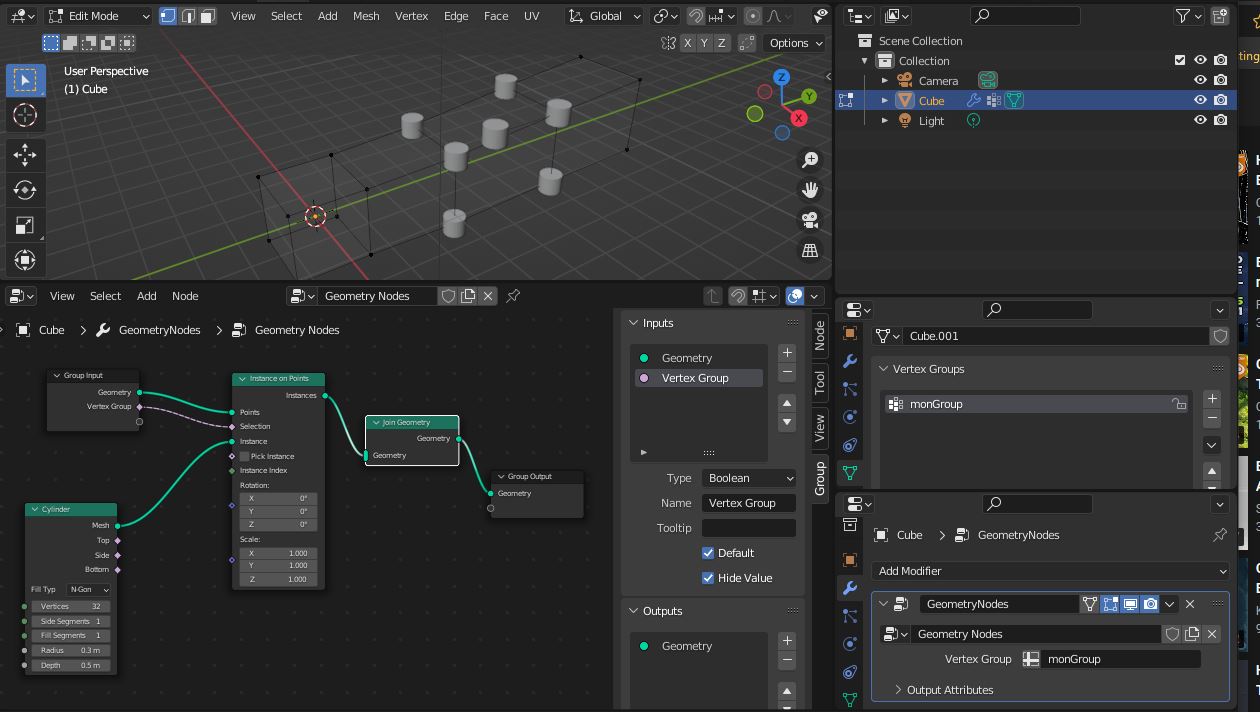Exclude Collection from view layer checkbox
This screenshot has height=712, width=1260.
point(1180,60)
